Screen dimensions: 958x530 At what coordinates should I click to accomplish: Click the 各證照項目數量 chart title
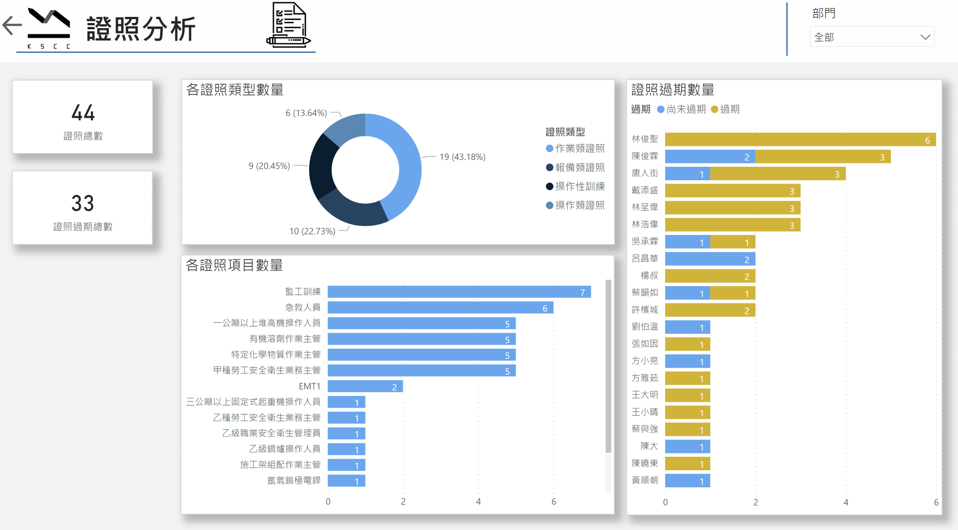point(235,265)
